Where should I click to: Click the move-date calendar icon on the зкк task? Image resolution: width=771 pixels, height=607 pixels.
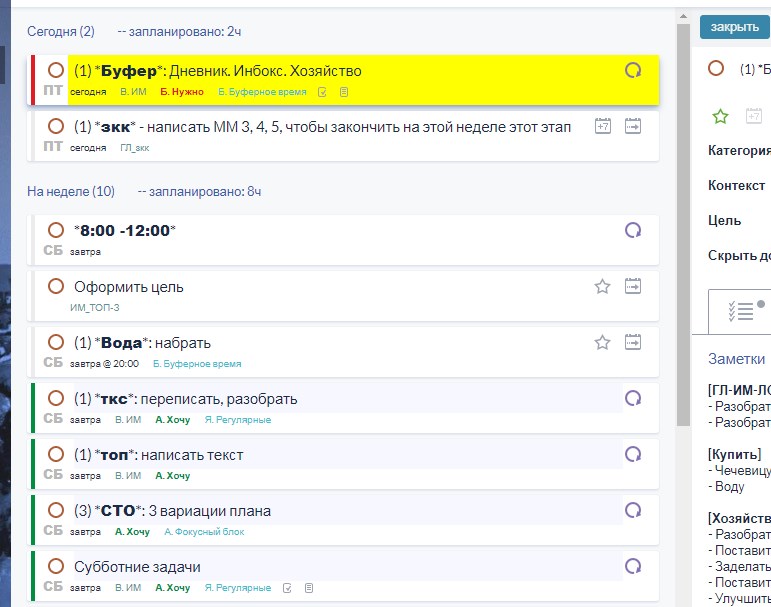632,126
